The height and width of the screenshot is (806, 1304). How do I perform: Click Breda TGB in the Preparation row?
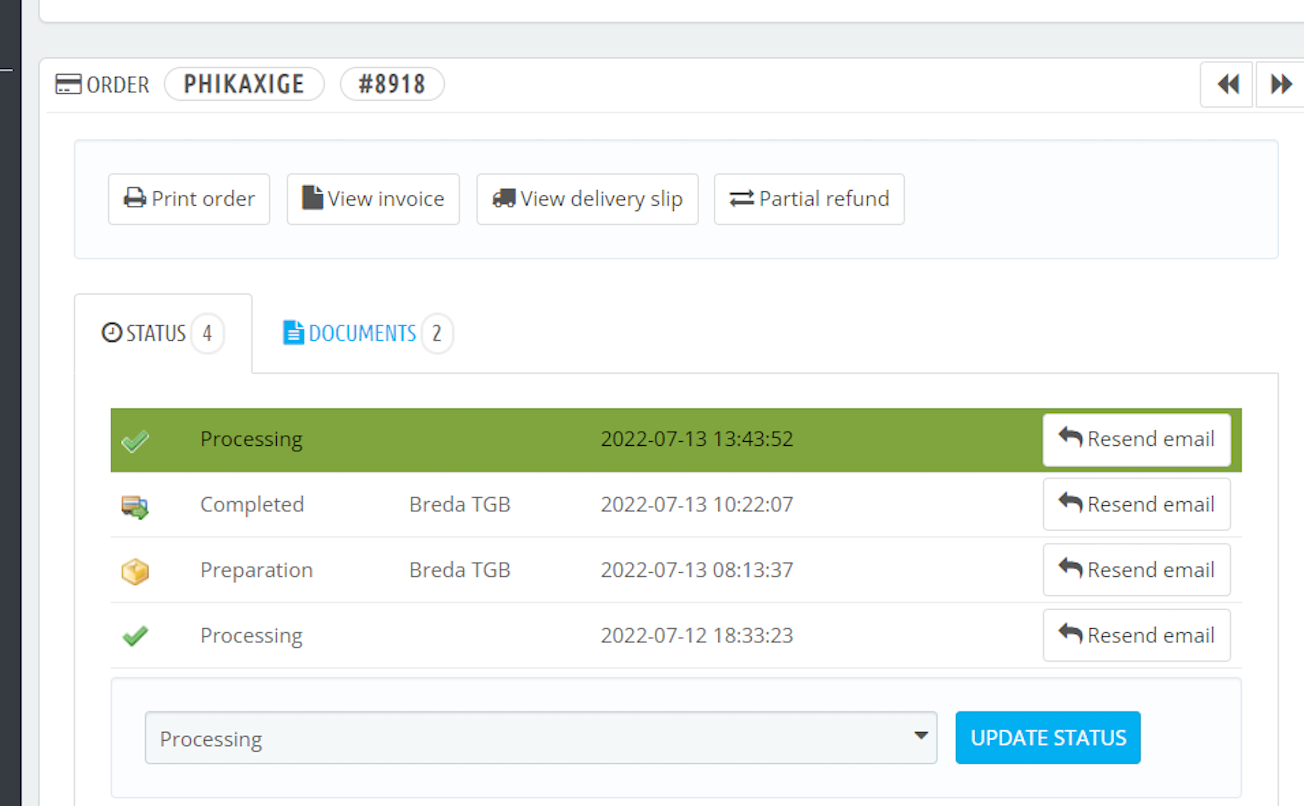pos(460,570)
